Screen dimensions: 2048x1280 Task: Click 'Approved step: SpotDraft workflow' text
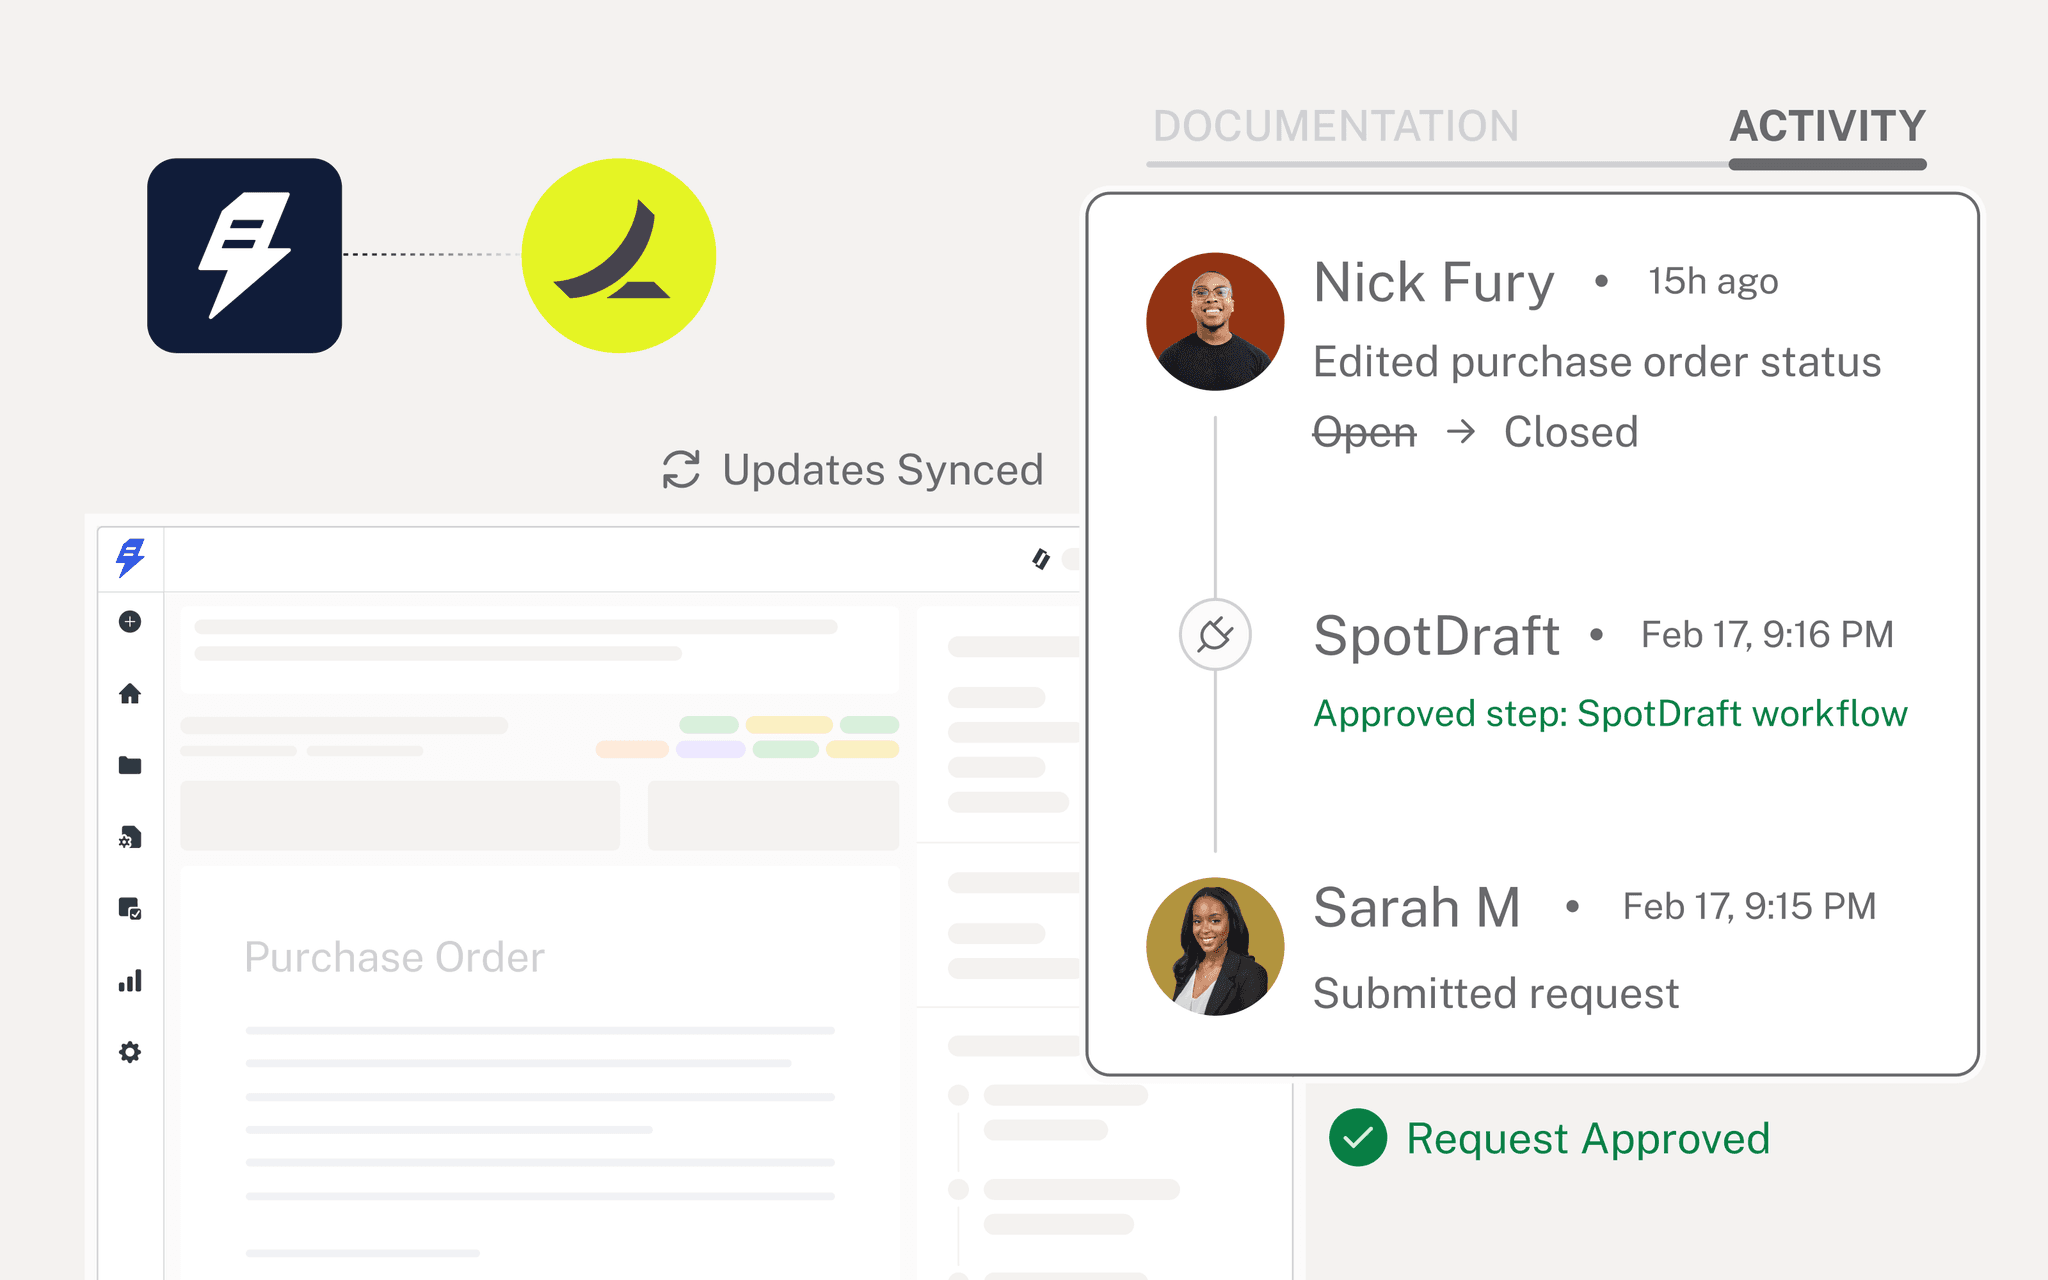tap(1610, 714)
